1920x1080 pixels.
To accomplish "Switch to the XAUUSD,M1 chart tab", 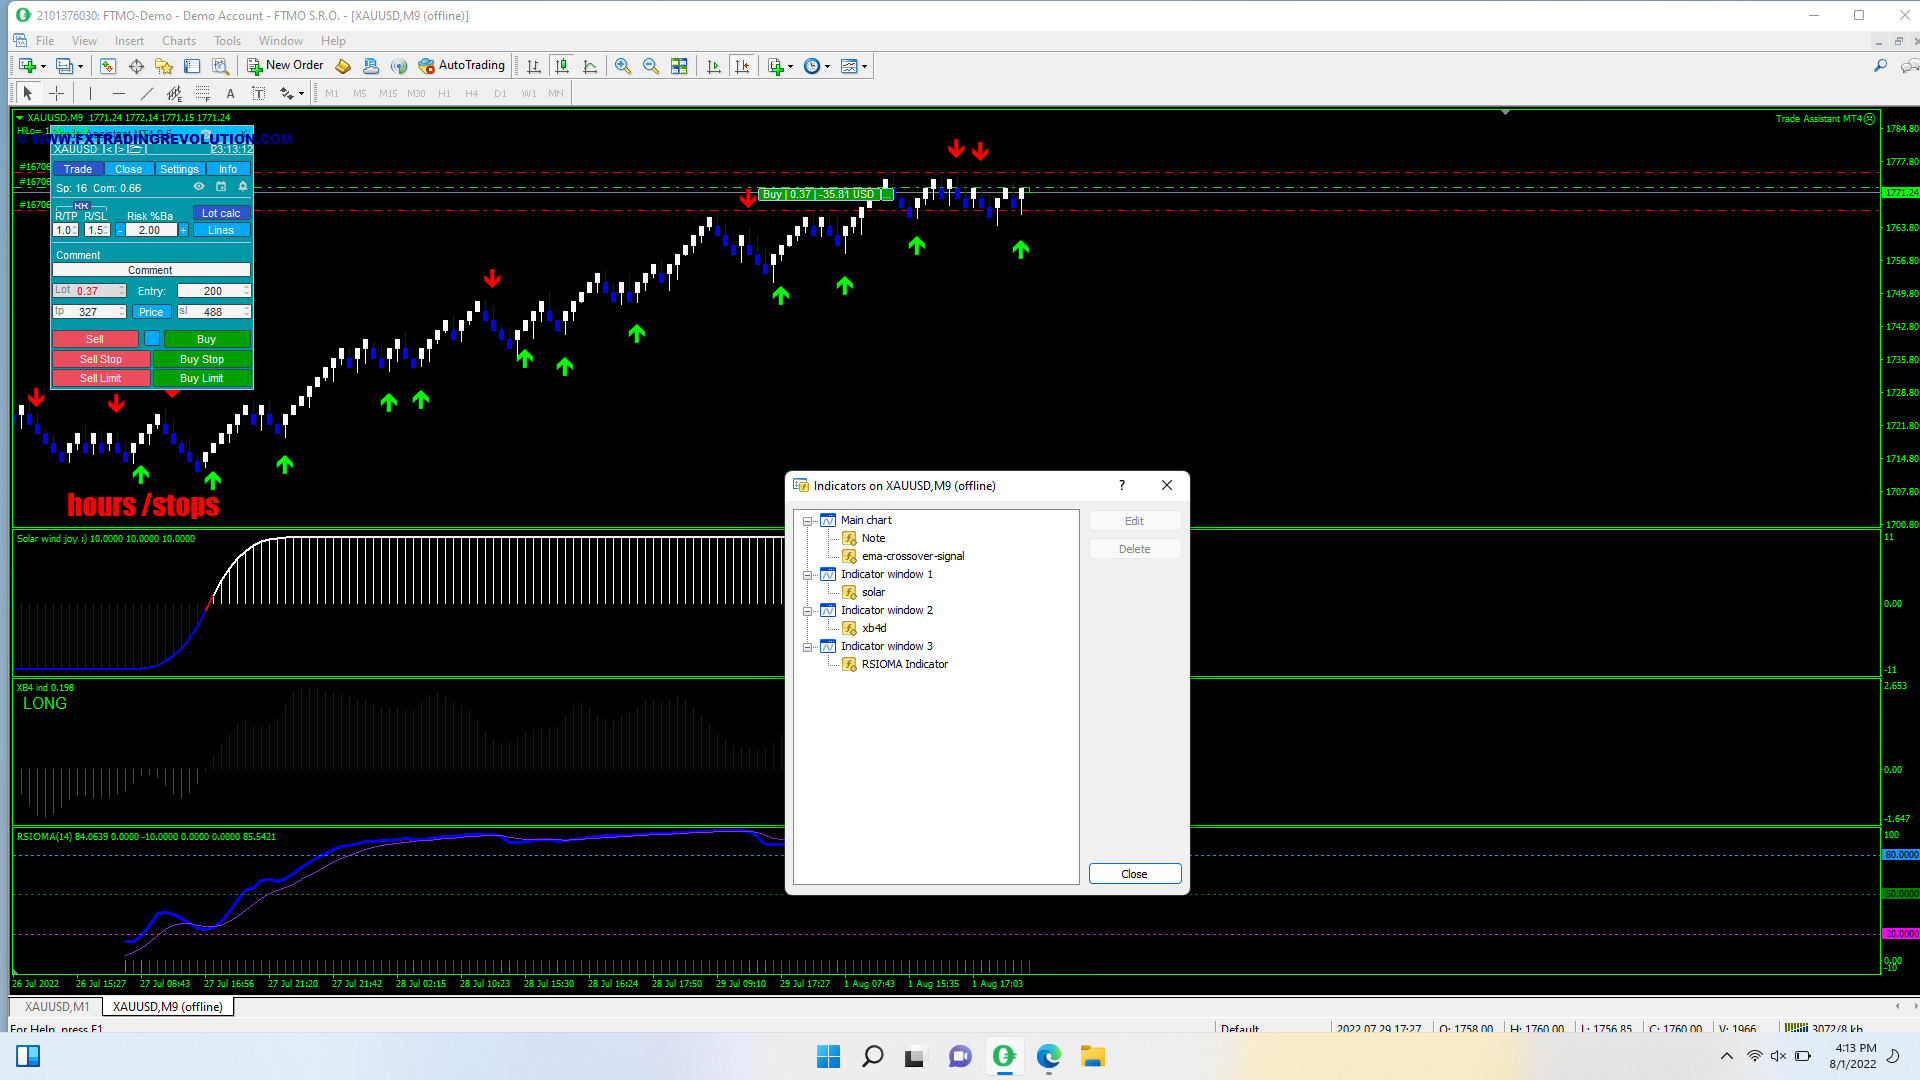I will [x=57, y=1007].
